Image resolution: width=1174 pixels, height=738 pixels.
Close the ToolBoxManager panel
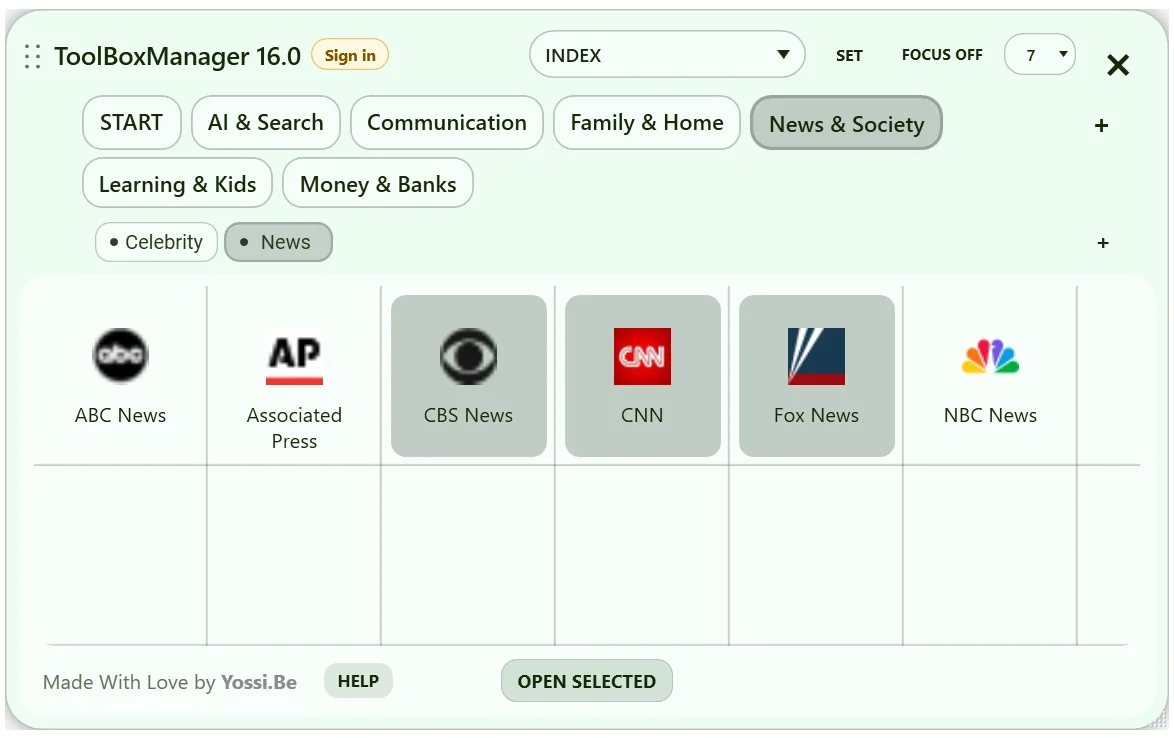(x=1118, y=65)
